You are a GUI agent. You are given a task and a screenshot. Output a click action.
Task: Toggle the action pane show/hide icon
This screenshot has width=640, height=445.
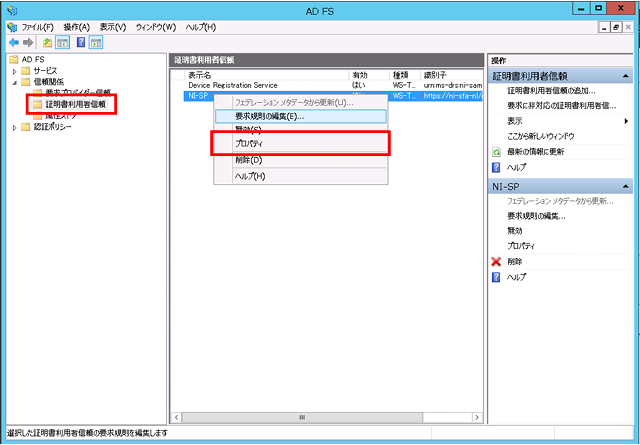[x=96, y=42]
